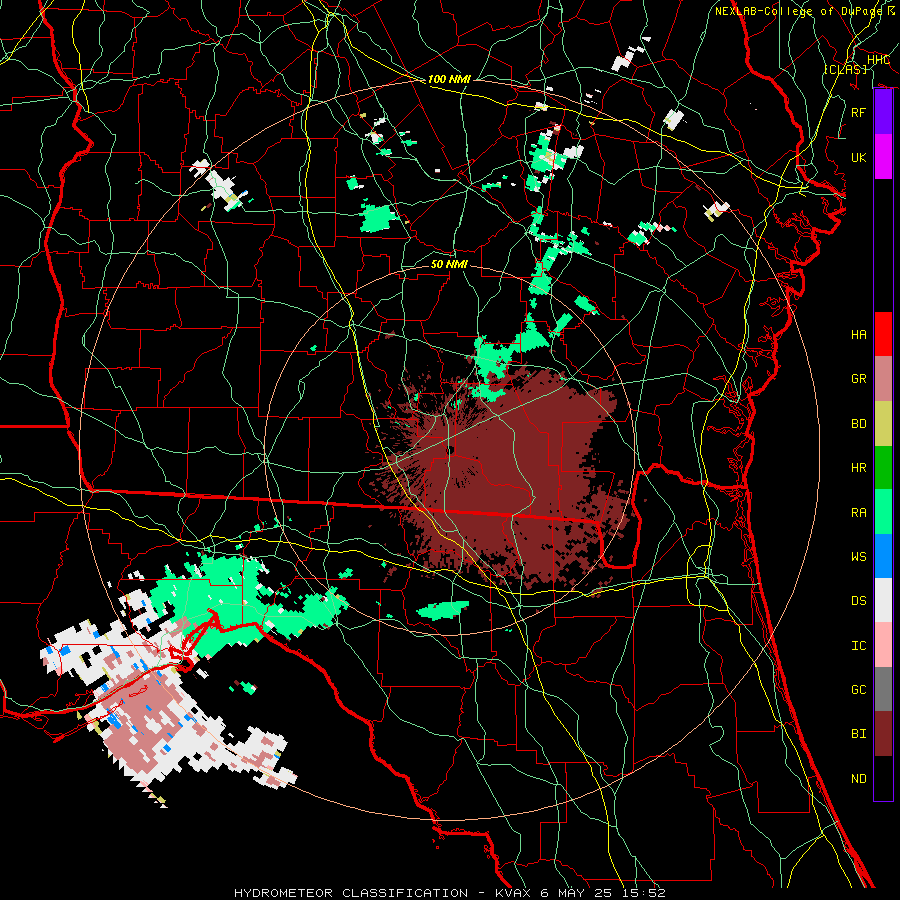
Task: Click the ND legend label
Action: [859, 779]
